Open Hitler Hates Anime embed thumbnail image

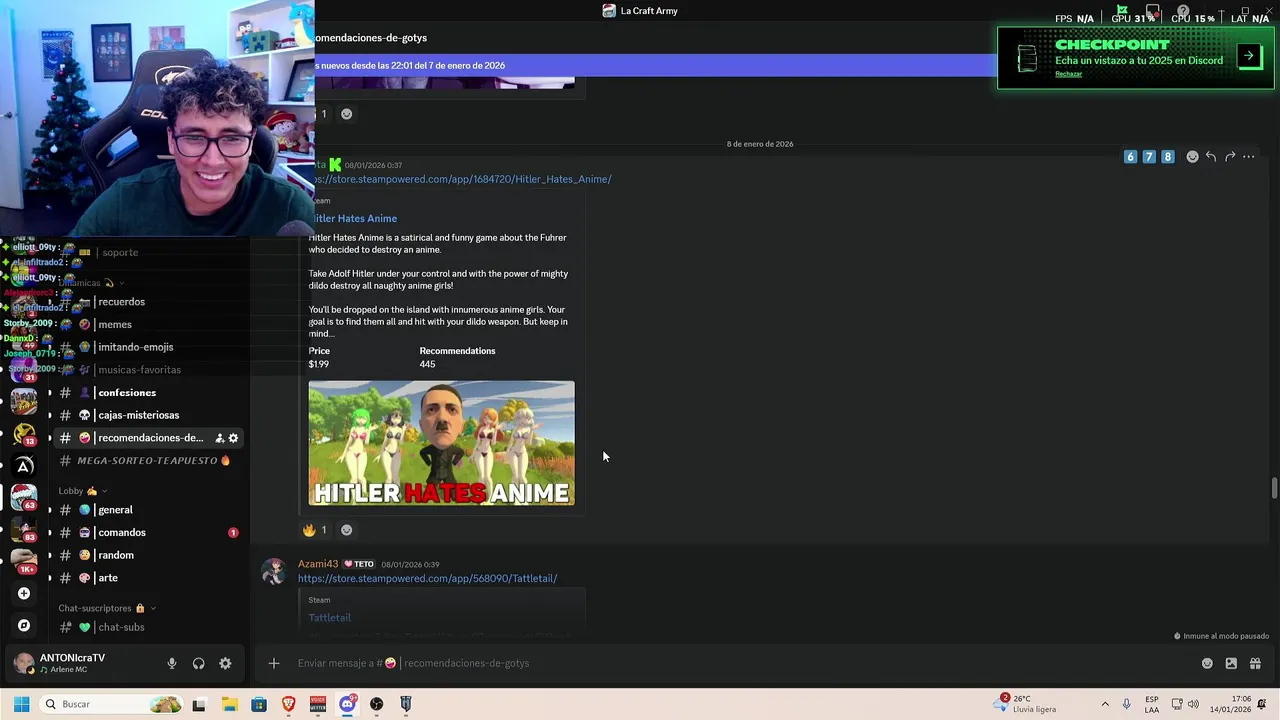pos(441,443)
